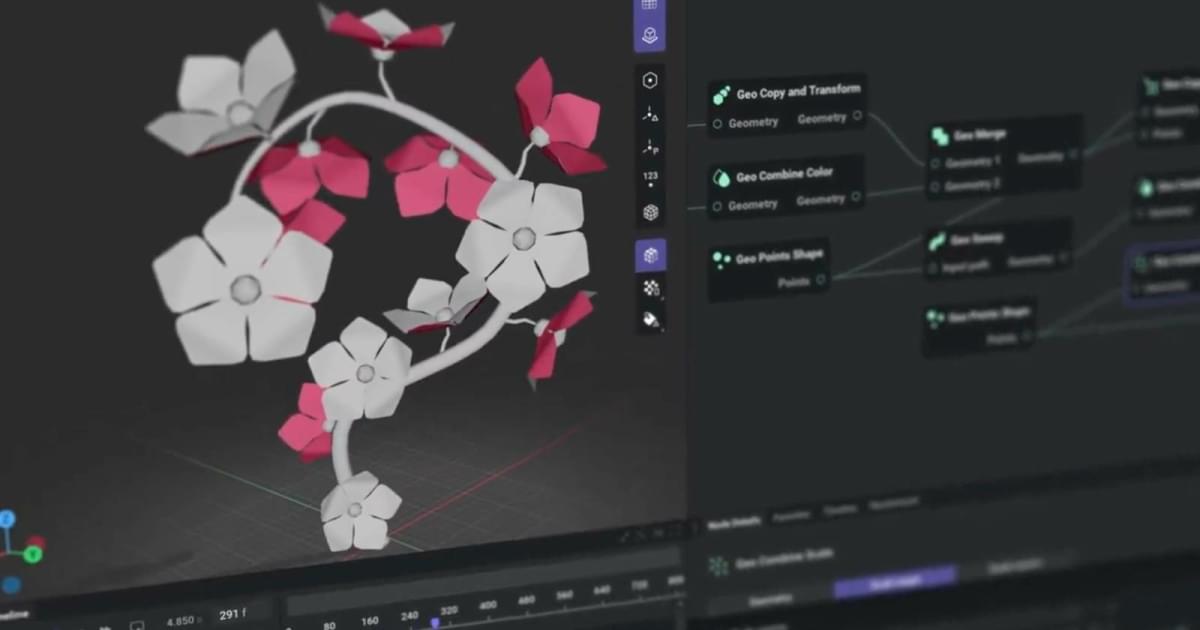Click Points output port of Geo Points Shape

coord(821,281)
